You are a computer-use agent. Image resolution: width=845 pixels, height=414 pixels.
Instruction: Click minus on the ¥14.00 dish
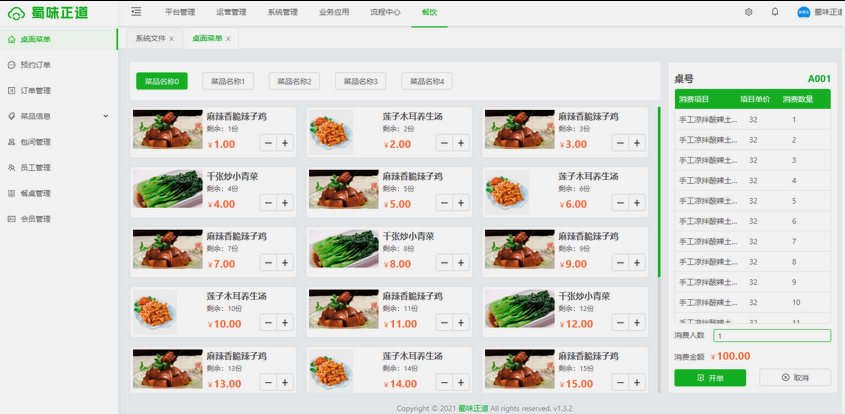point(445,383)
